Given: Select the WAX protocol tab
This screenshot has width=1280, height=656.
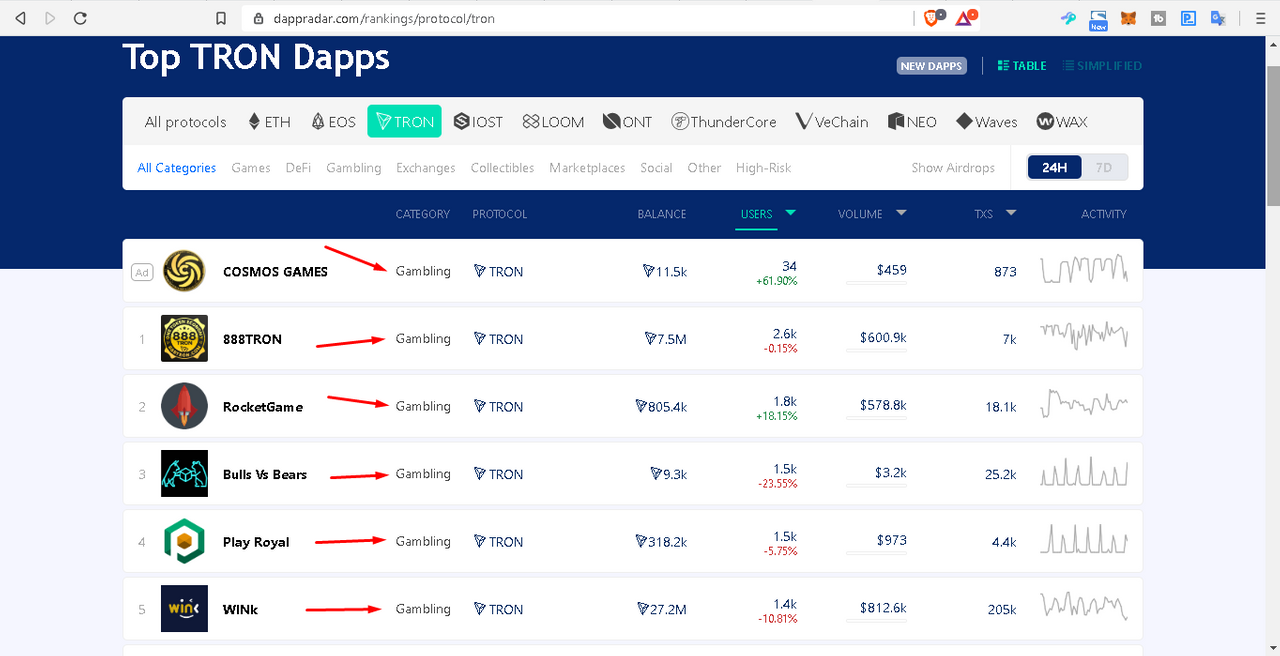Looking at the screenshot, I should pyautogui.click(x=1062, y=122).
